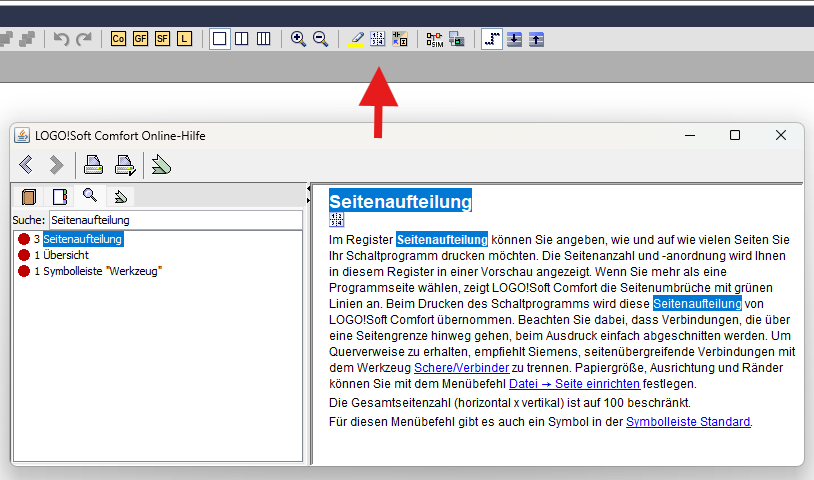Expand navigator with lower splitter arrow
This screenshot has width=814, height=480.
[x=308, y=200]
